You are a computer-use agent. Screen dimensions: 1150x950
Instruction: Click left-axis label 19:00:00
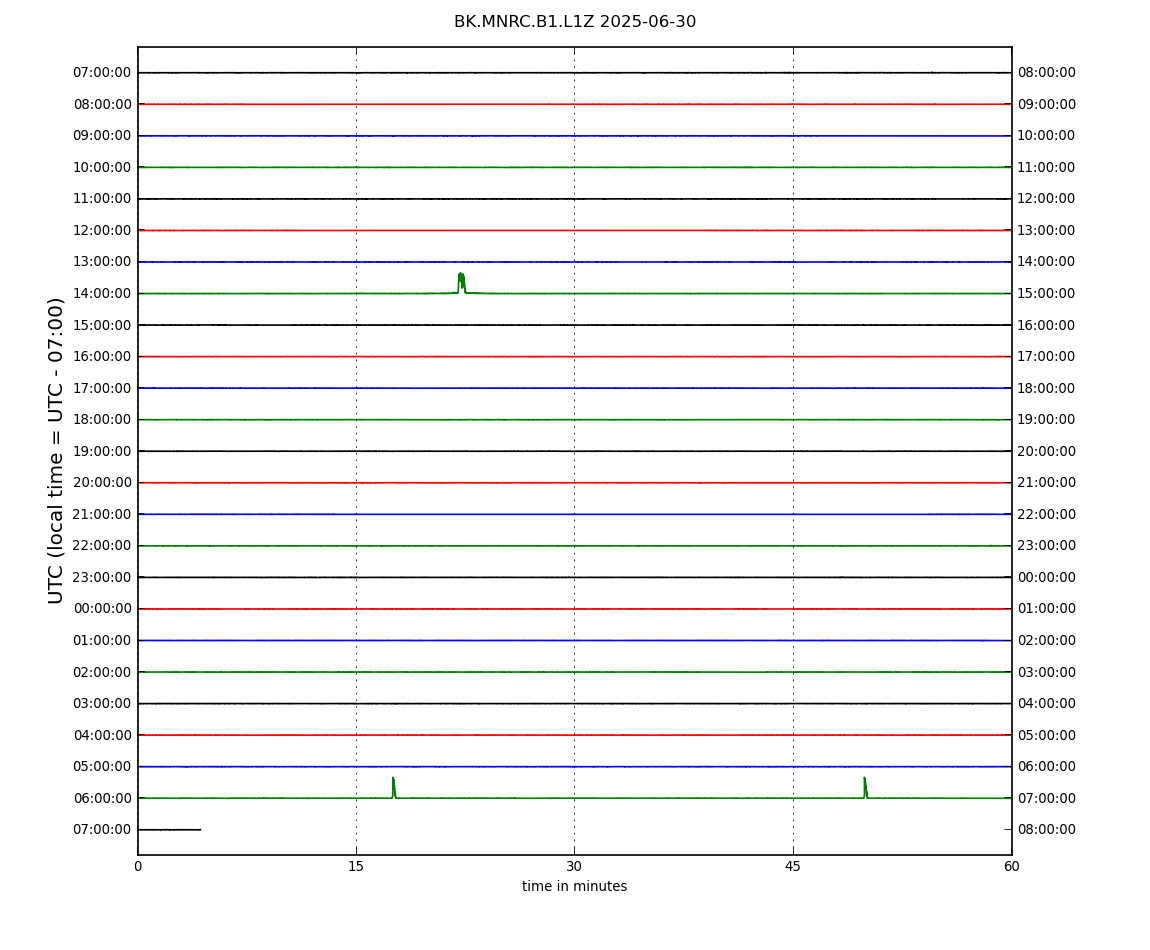coord(102,451)
